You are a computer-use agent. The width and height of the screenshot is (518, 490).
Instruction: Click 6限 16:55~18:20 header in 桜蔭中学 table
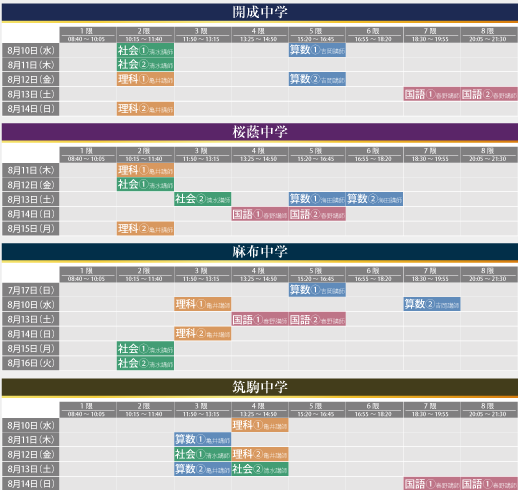(375, 155)
